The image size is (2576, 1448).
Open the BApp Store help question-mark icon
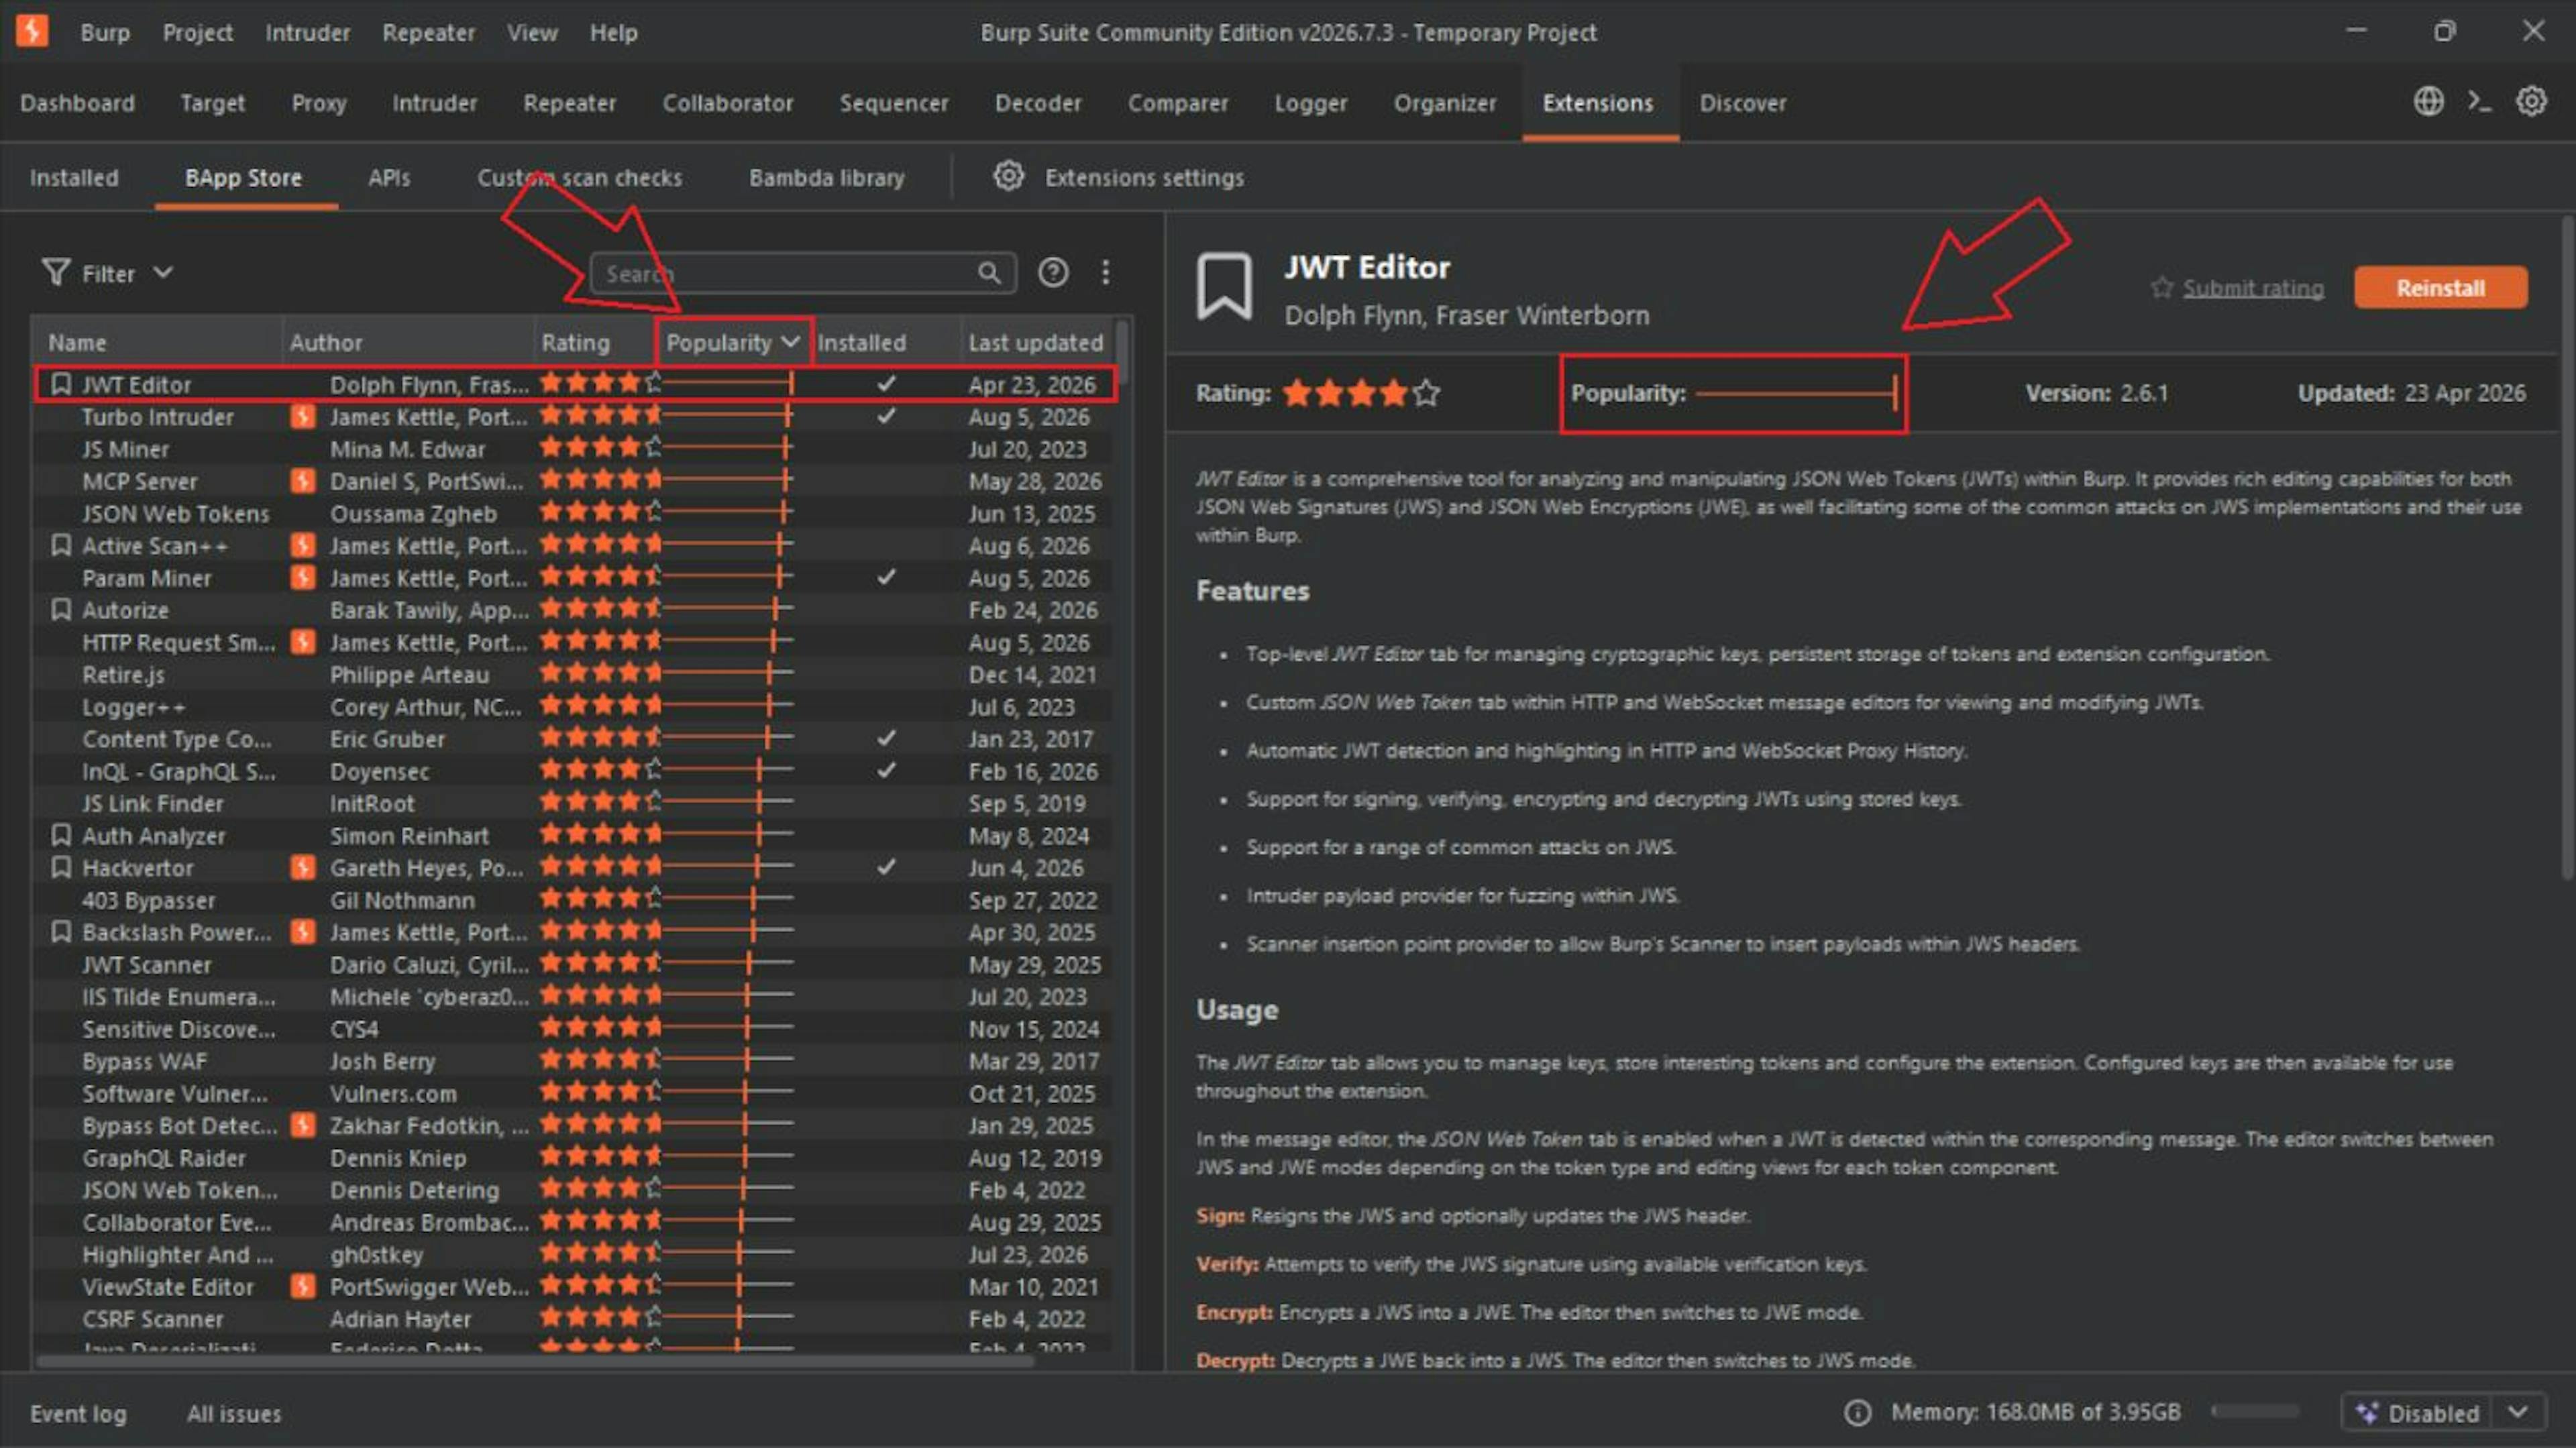point(1053,272)
